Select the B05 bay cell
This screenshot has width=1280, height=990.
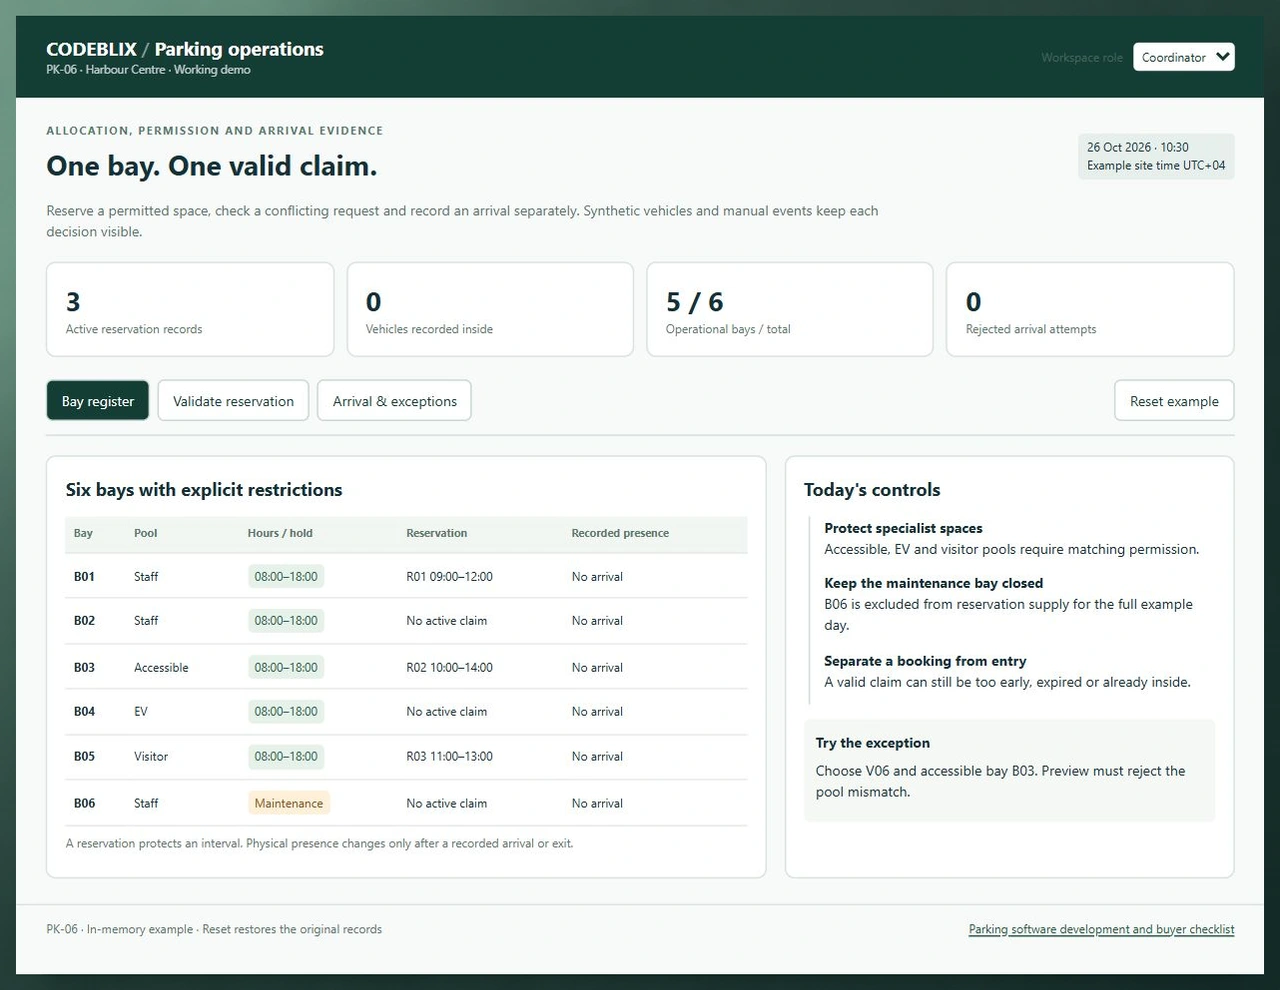coord(84,757)
